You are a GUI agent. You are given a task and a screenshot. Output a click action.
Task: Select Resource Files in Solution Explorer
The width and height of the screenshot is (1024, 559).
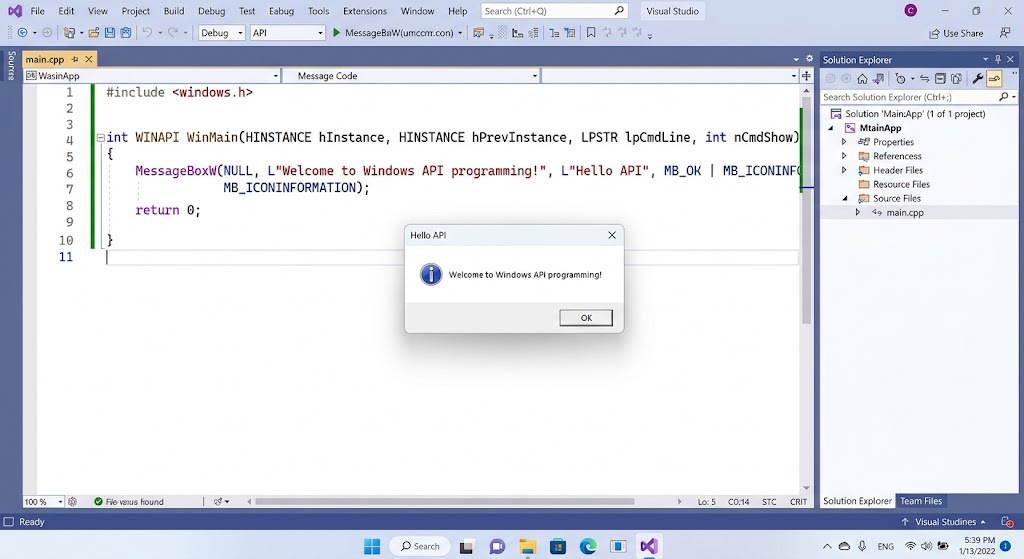point(901,184)
